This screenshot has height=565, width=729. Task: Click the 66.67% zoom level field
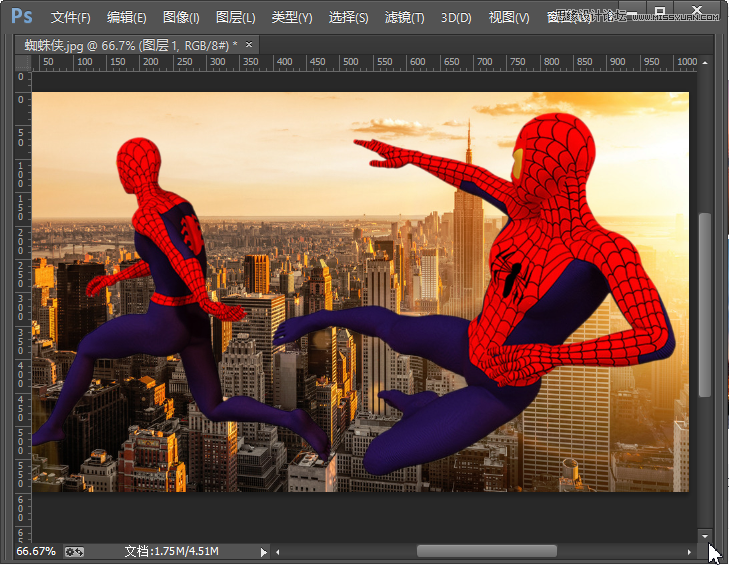(36, 552)
